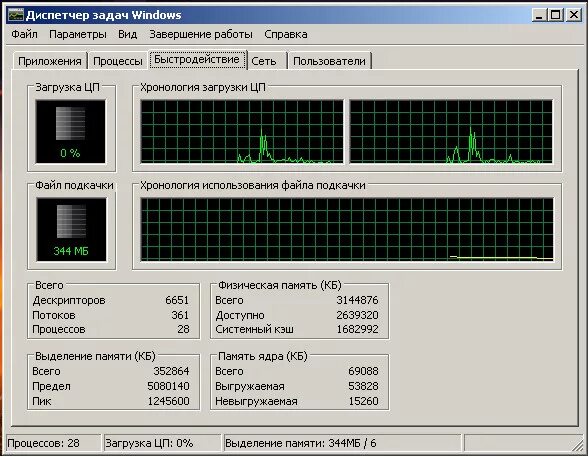Image resolution: width=588 pixels, height=457 pixels.
Task: Maximize the Task Manager window
Action: pyautogui.click(x=555, y=15)
